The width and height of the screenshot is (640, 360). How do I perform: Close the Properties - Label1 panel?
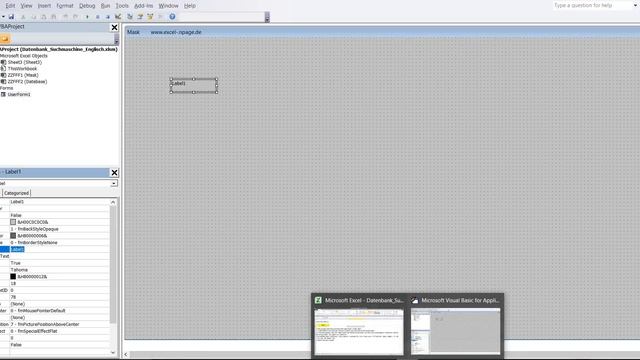(x=114, y=173)
